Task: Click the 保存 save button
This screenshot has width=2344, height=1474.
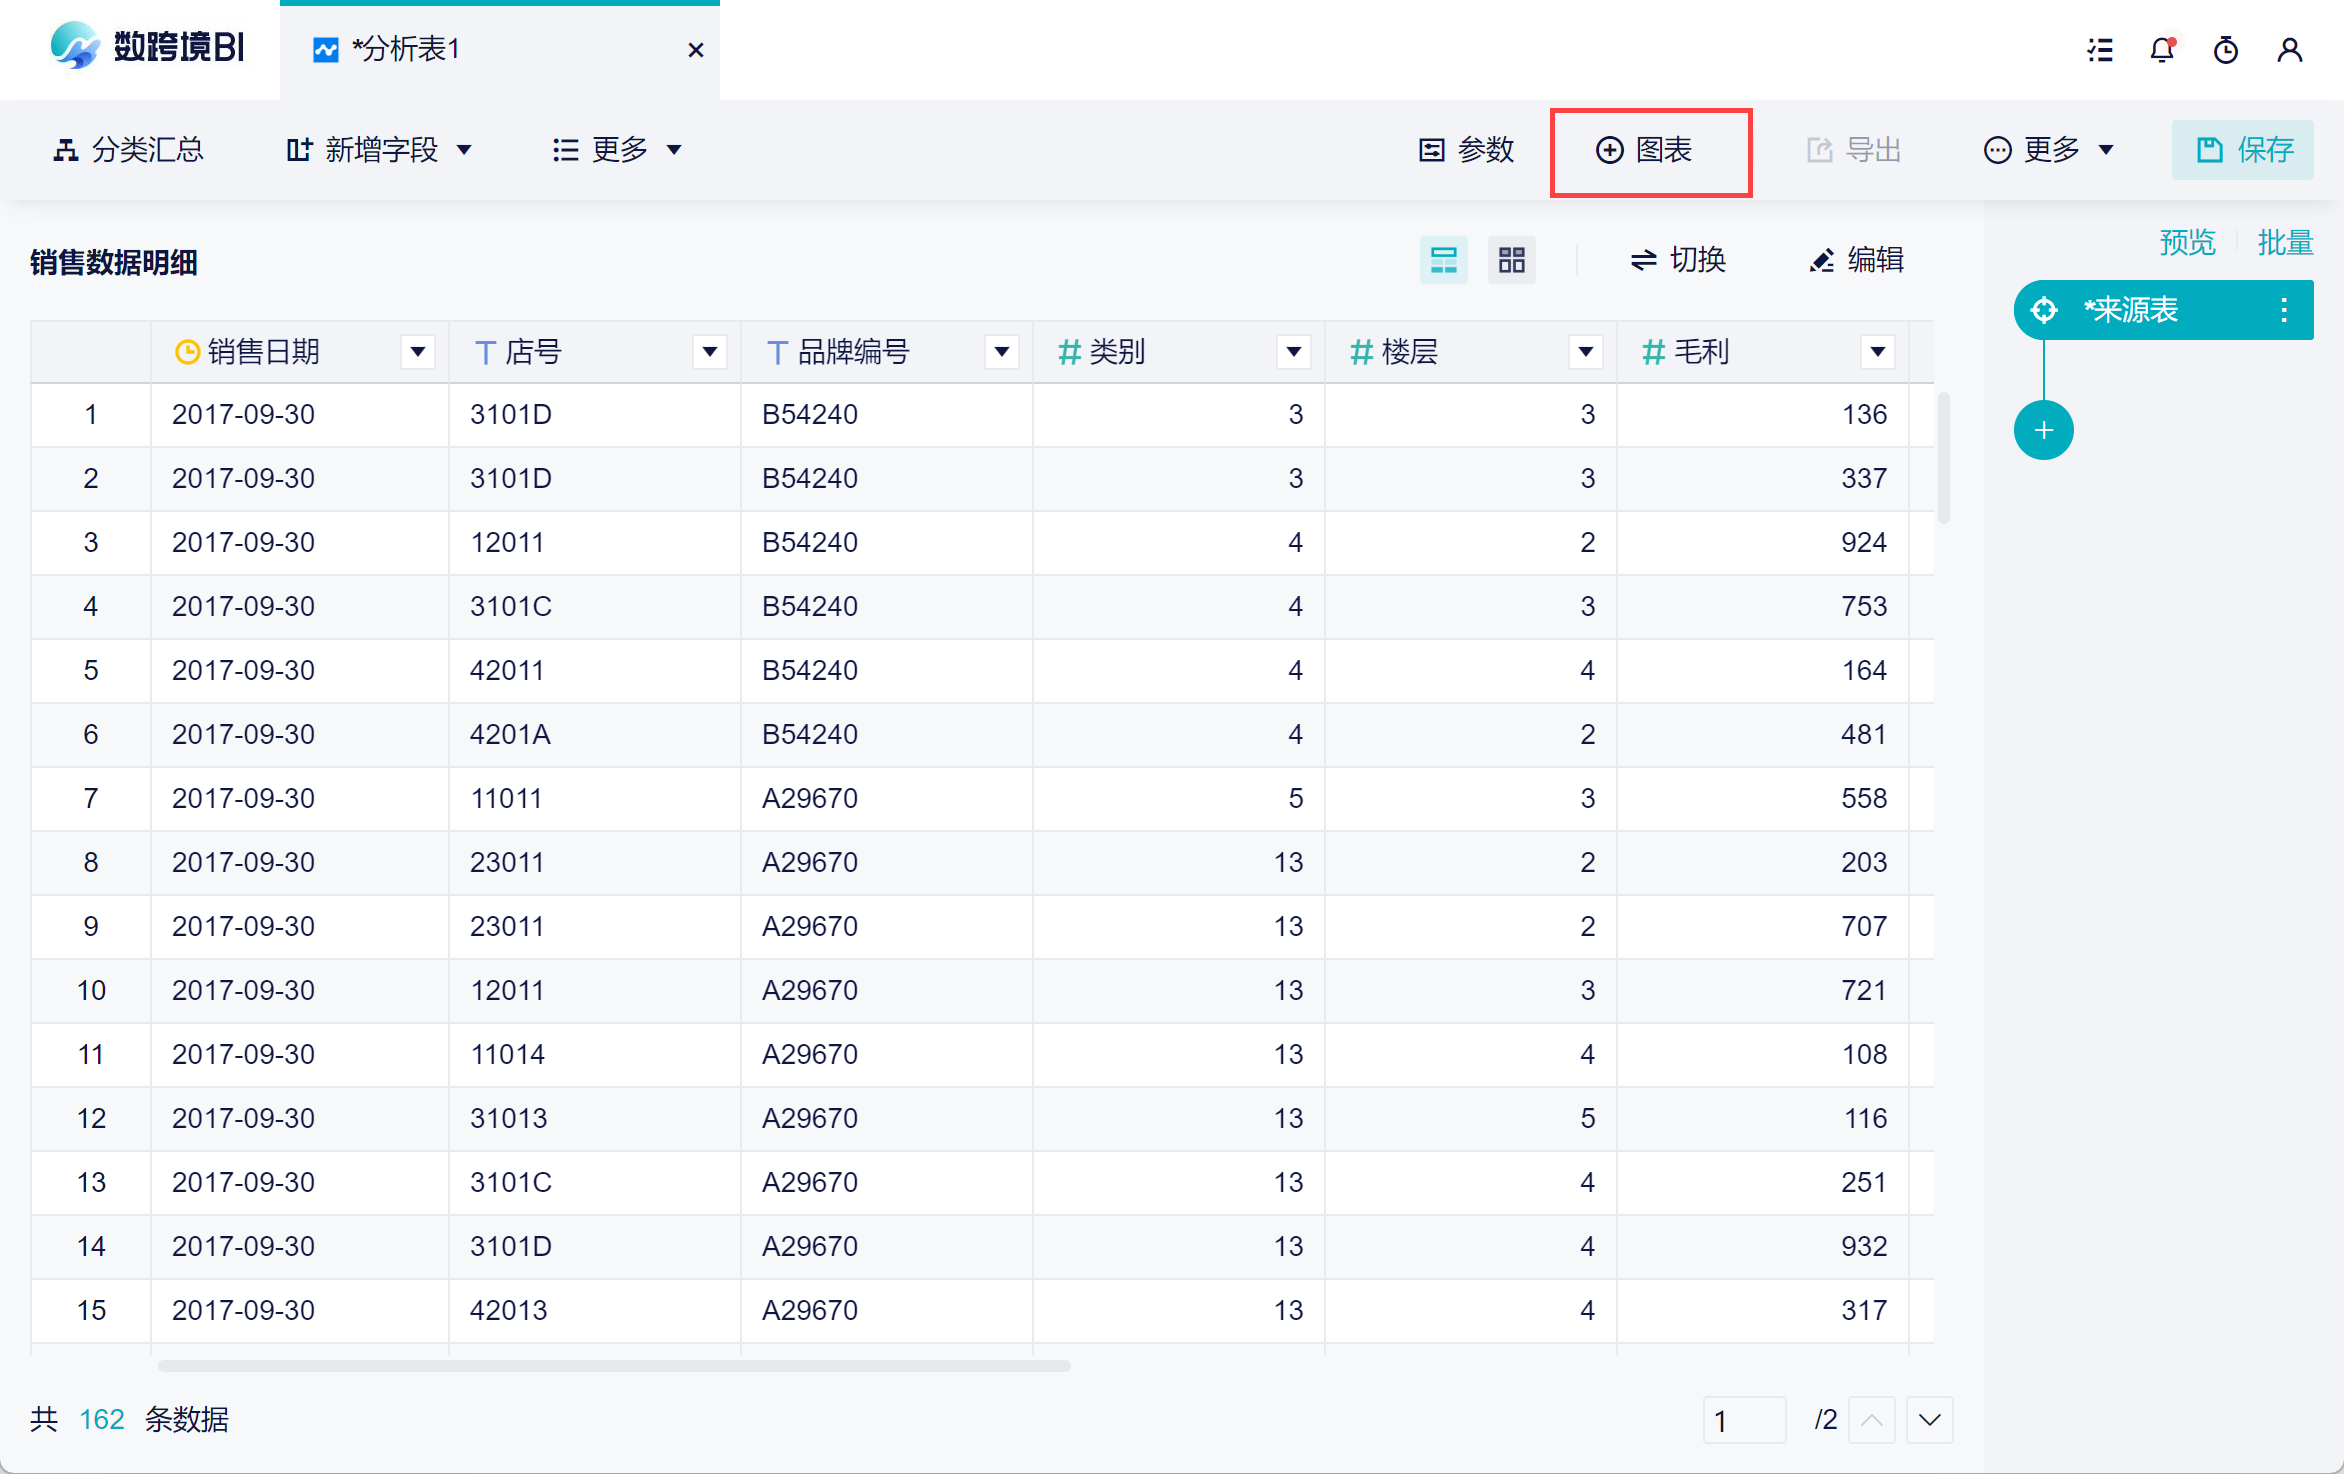Action: click(x=2243, y=150)
